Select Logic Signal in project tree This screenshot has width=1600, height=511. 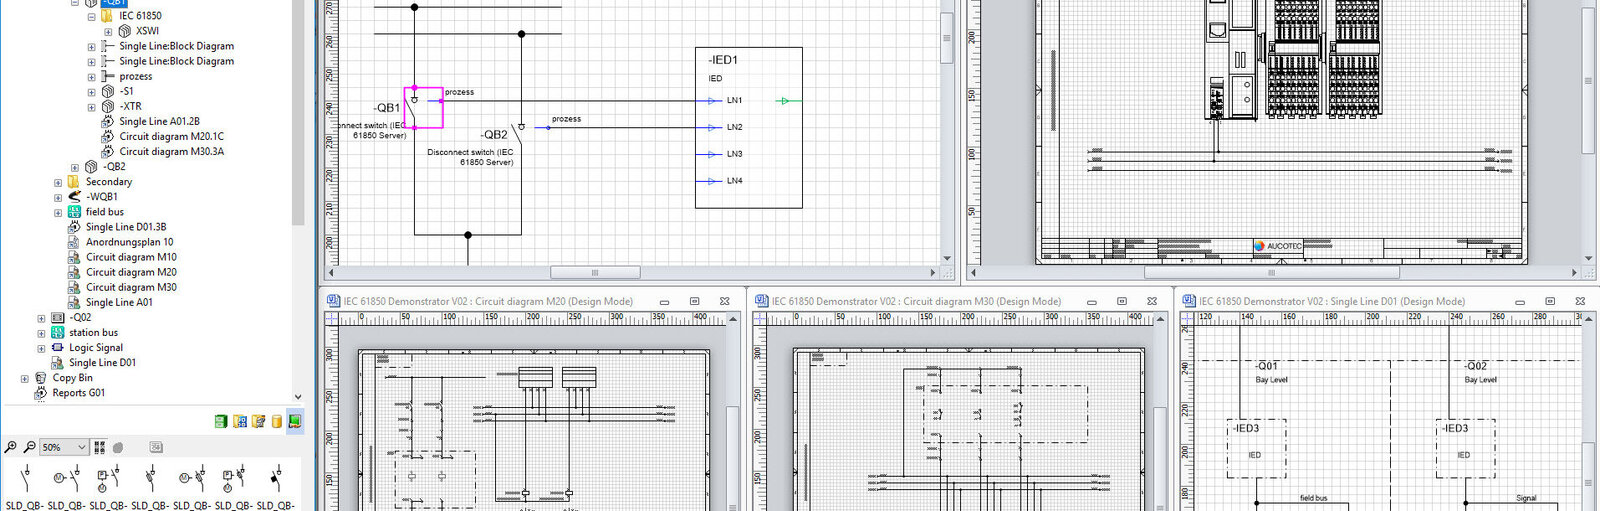(x=96, y=348)
